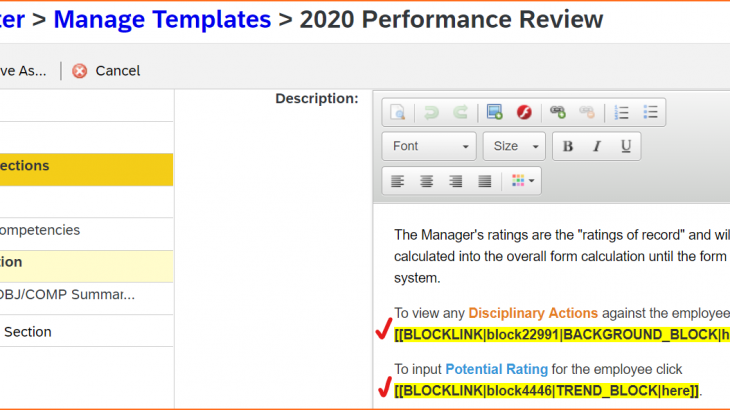The height and width of the screenshot is (410, 730).
Task: Select the item labeled Section at bottom
Action: point(86,331)
